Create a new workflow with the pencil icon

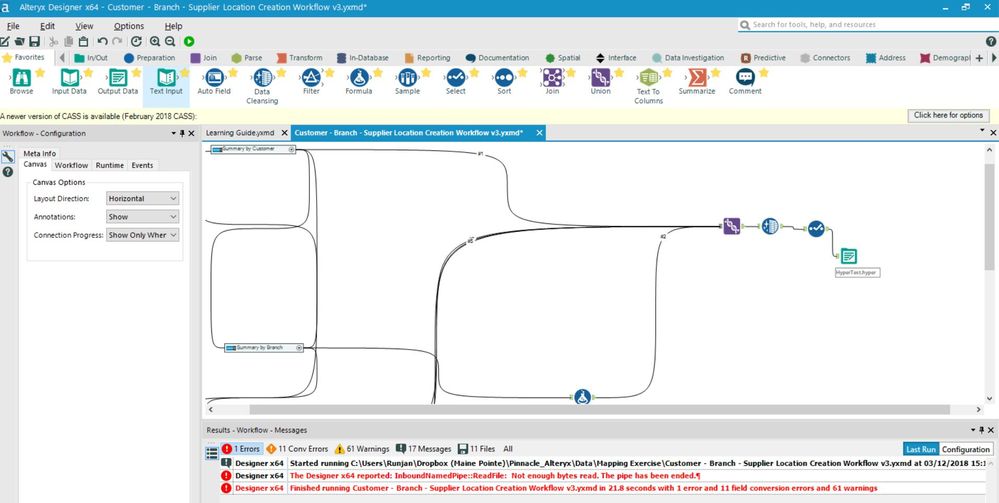click(x=4, y=41)
